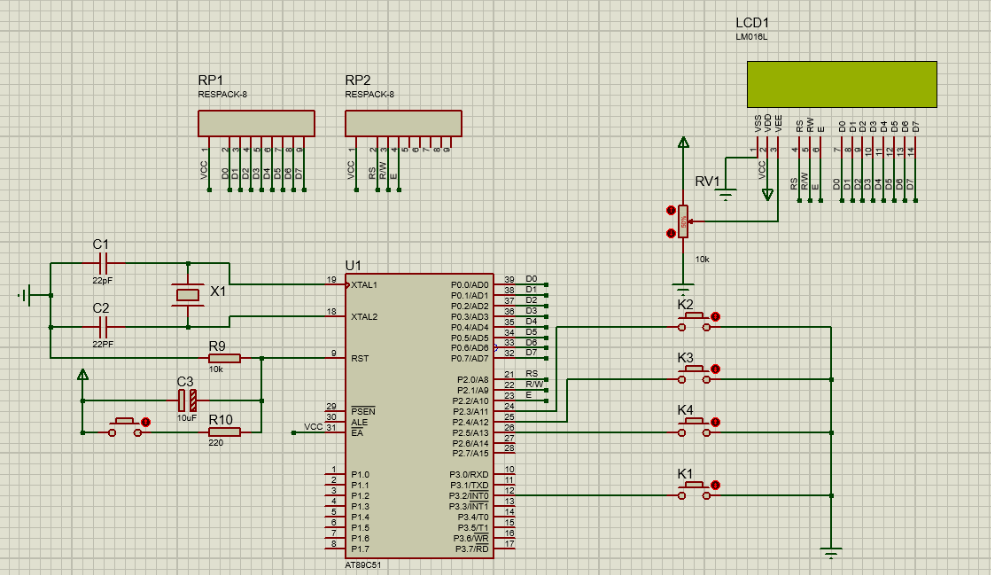Select the C2 capacitor symbol
The image size is (991, 575).
[x=104, y=327]
